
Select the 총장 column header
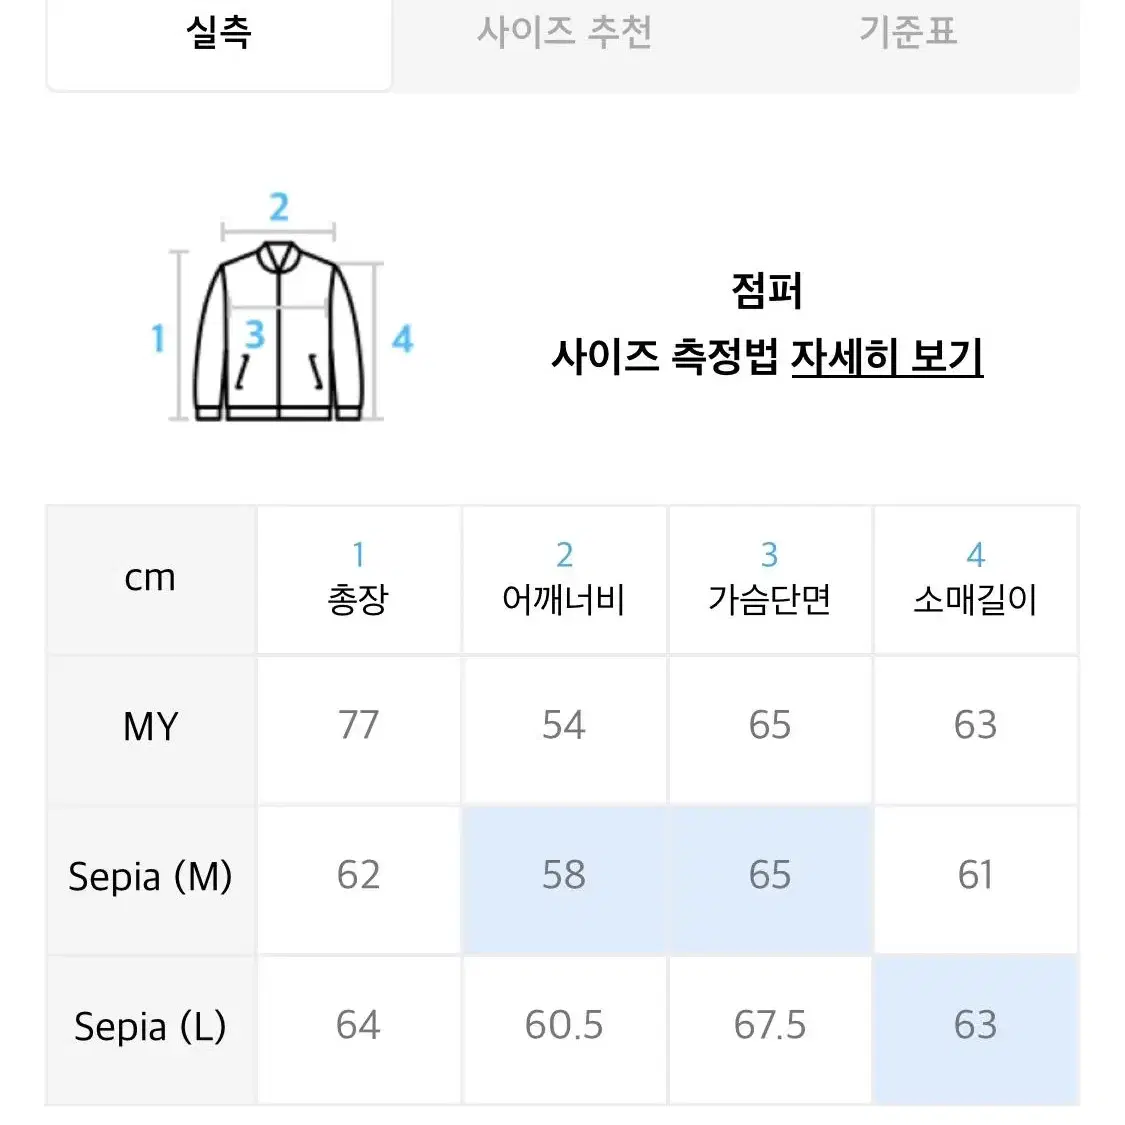358,580
